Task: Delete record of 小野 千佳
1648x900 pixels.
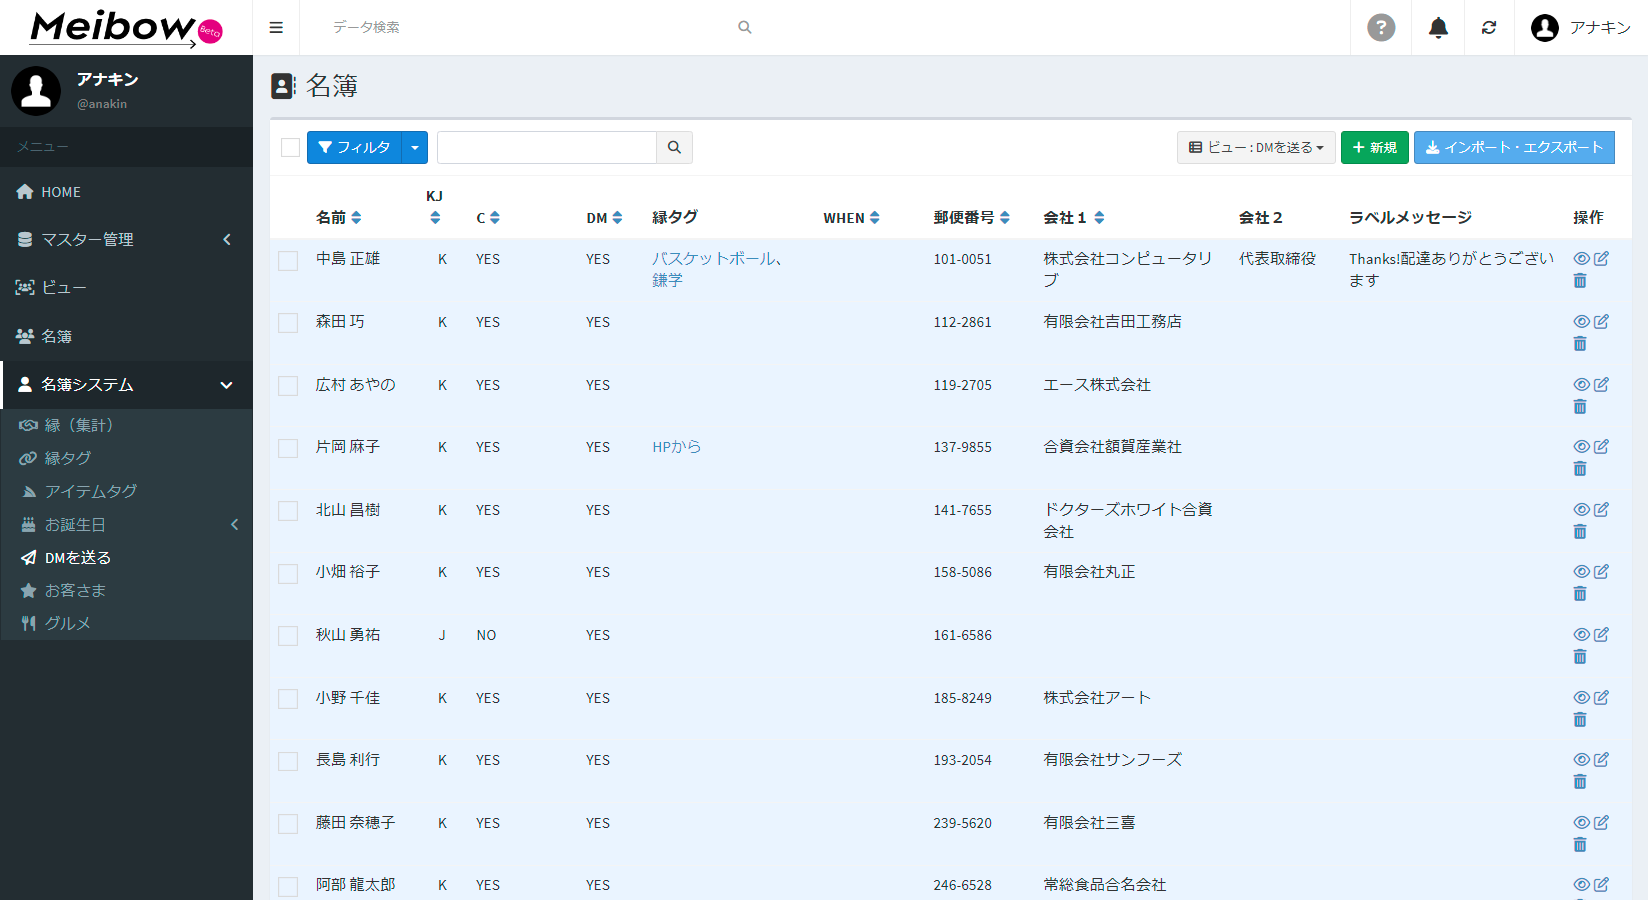Action: point(1580,720)
